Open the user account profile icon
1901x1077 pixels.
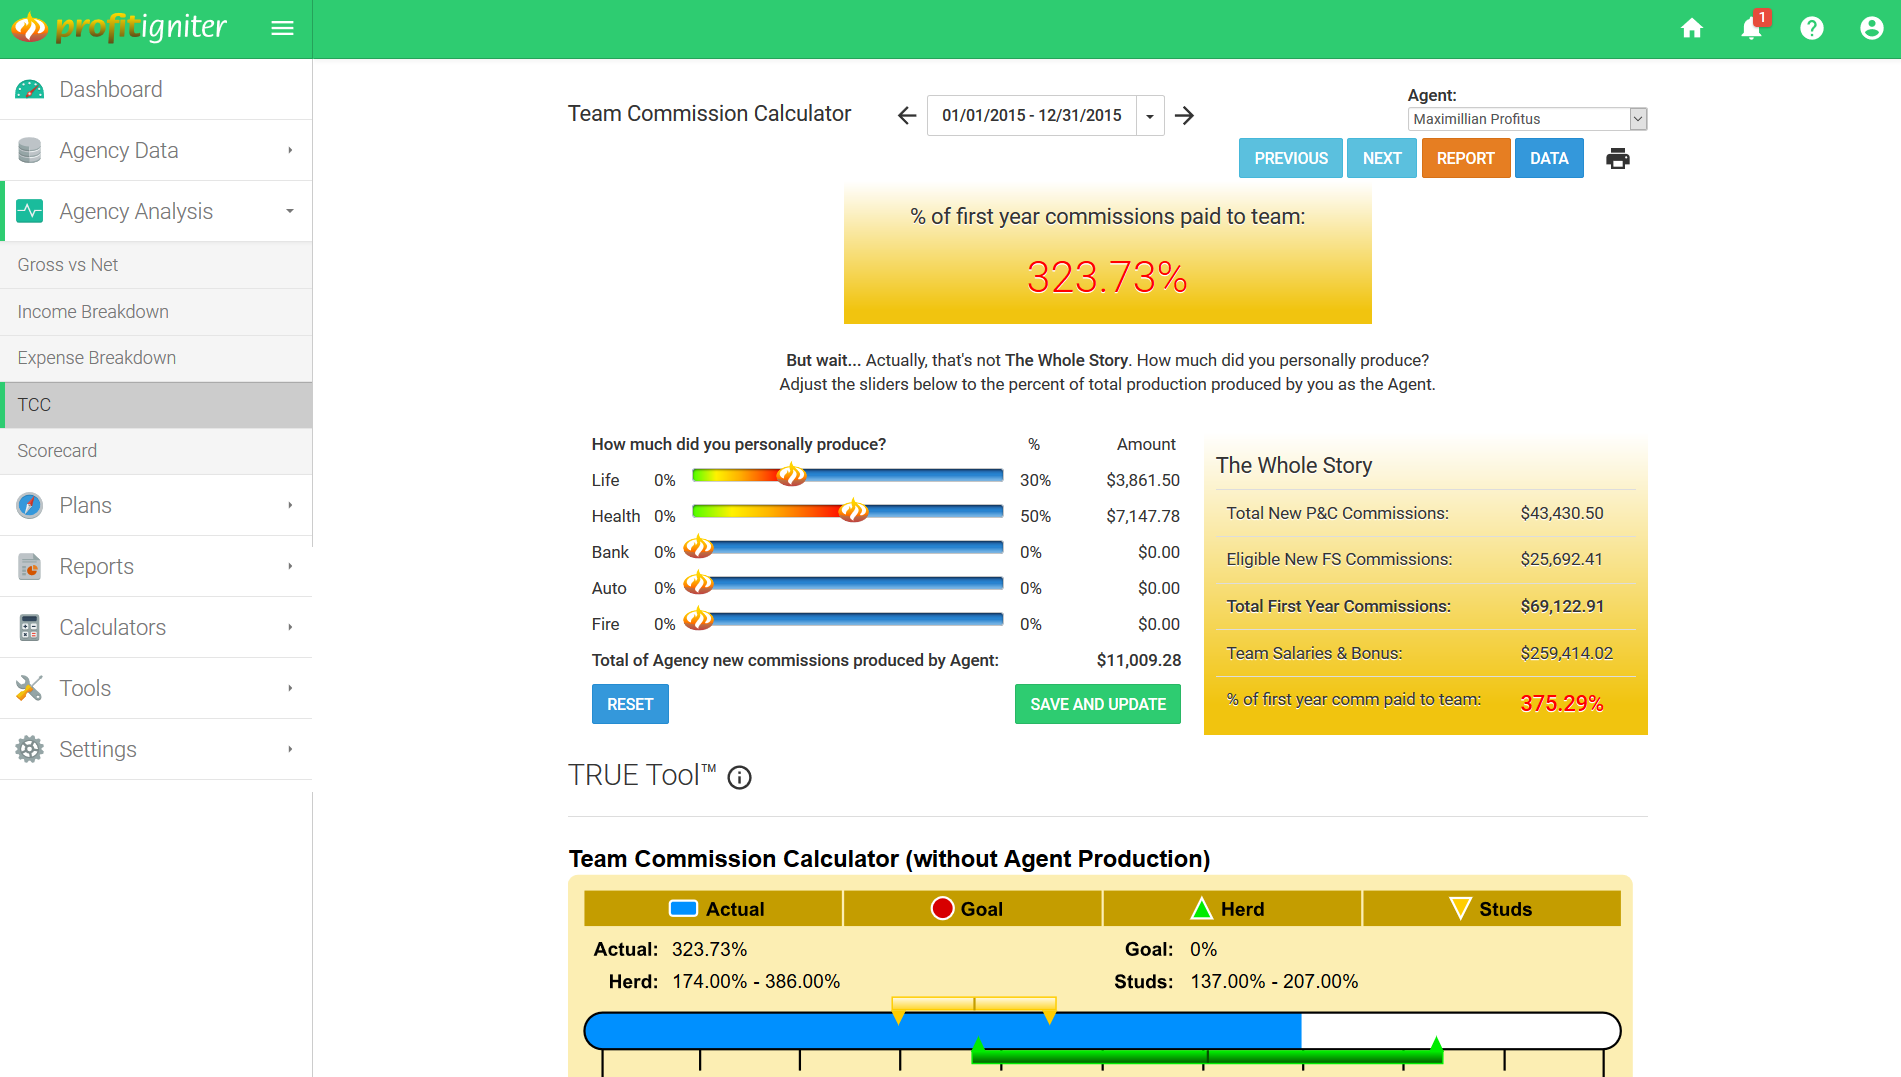[1871, 28]
